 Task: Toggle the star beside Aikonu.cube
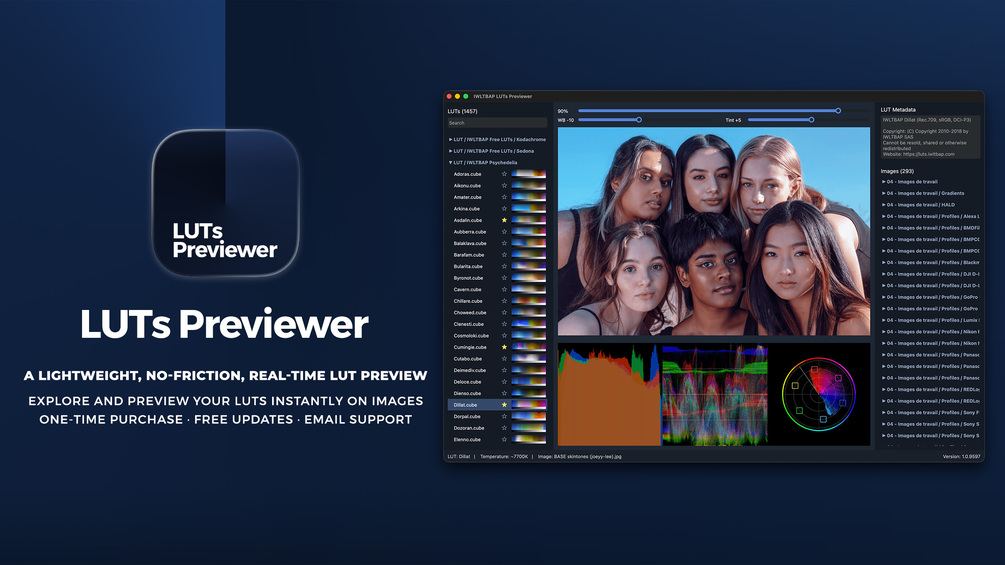[x=504, y=186]
